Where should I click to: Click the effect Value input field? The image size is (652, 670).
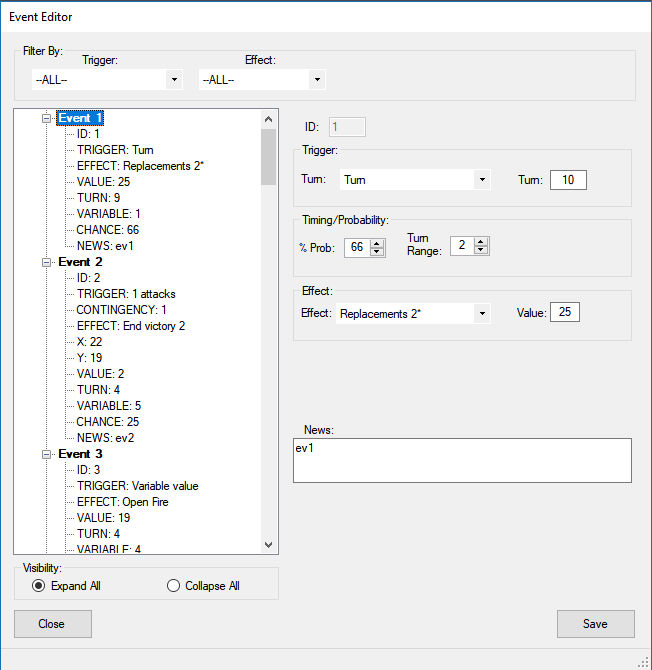(566, 313)
